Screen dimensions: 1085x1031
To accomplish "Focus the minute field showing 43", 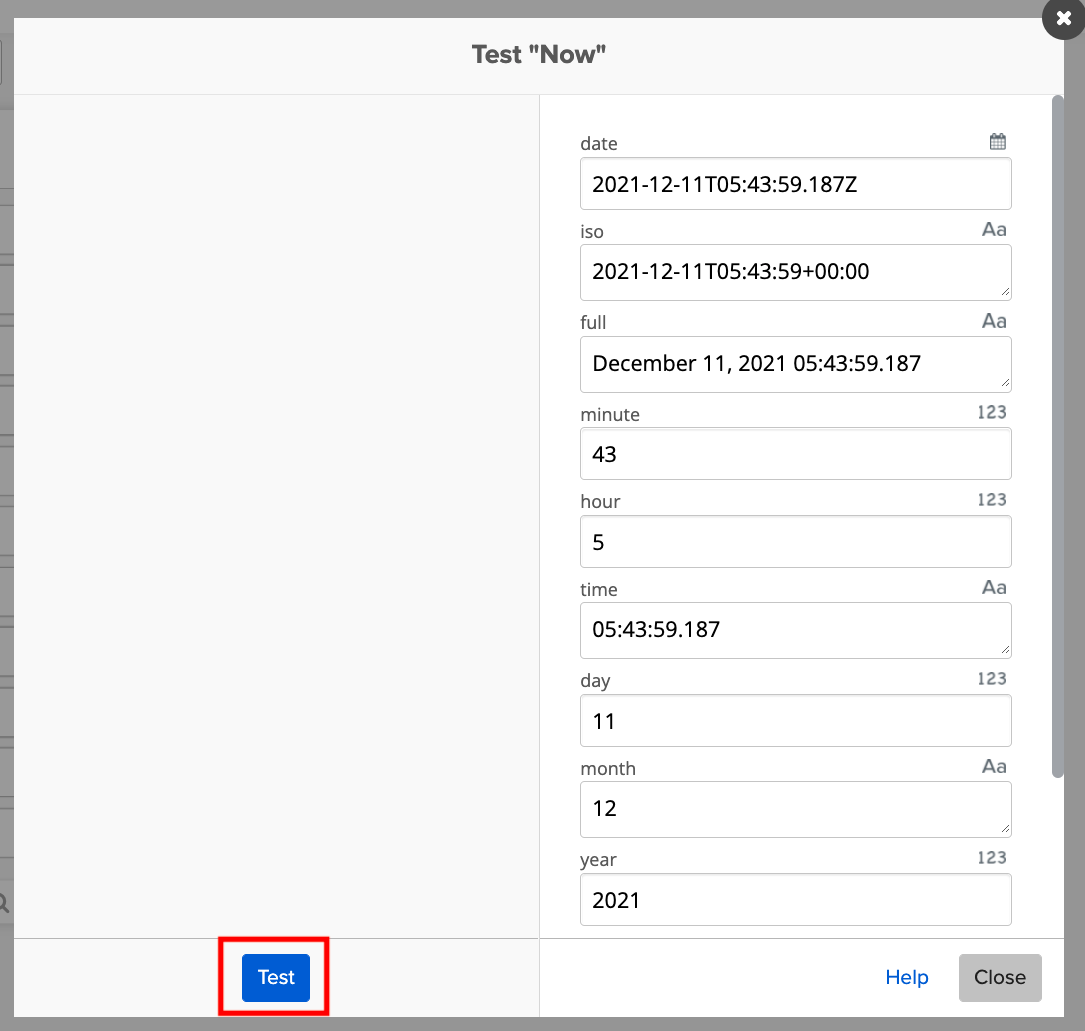I will pos(795,454).
